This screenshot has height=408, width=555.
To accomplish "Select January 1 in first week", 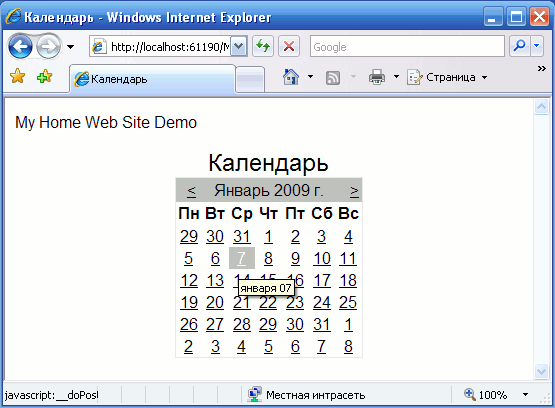I will click(x=268, y=236).
